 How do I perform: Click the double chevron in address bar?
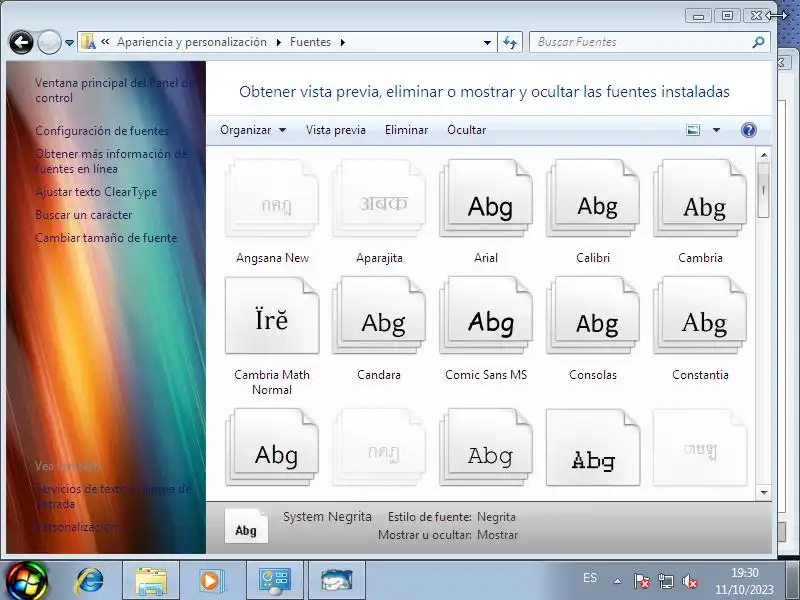click(x=105, y=42)
